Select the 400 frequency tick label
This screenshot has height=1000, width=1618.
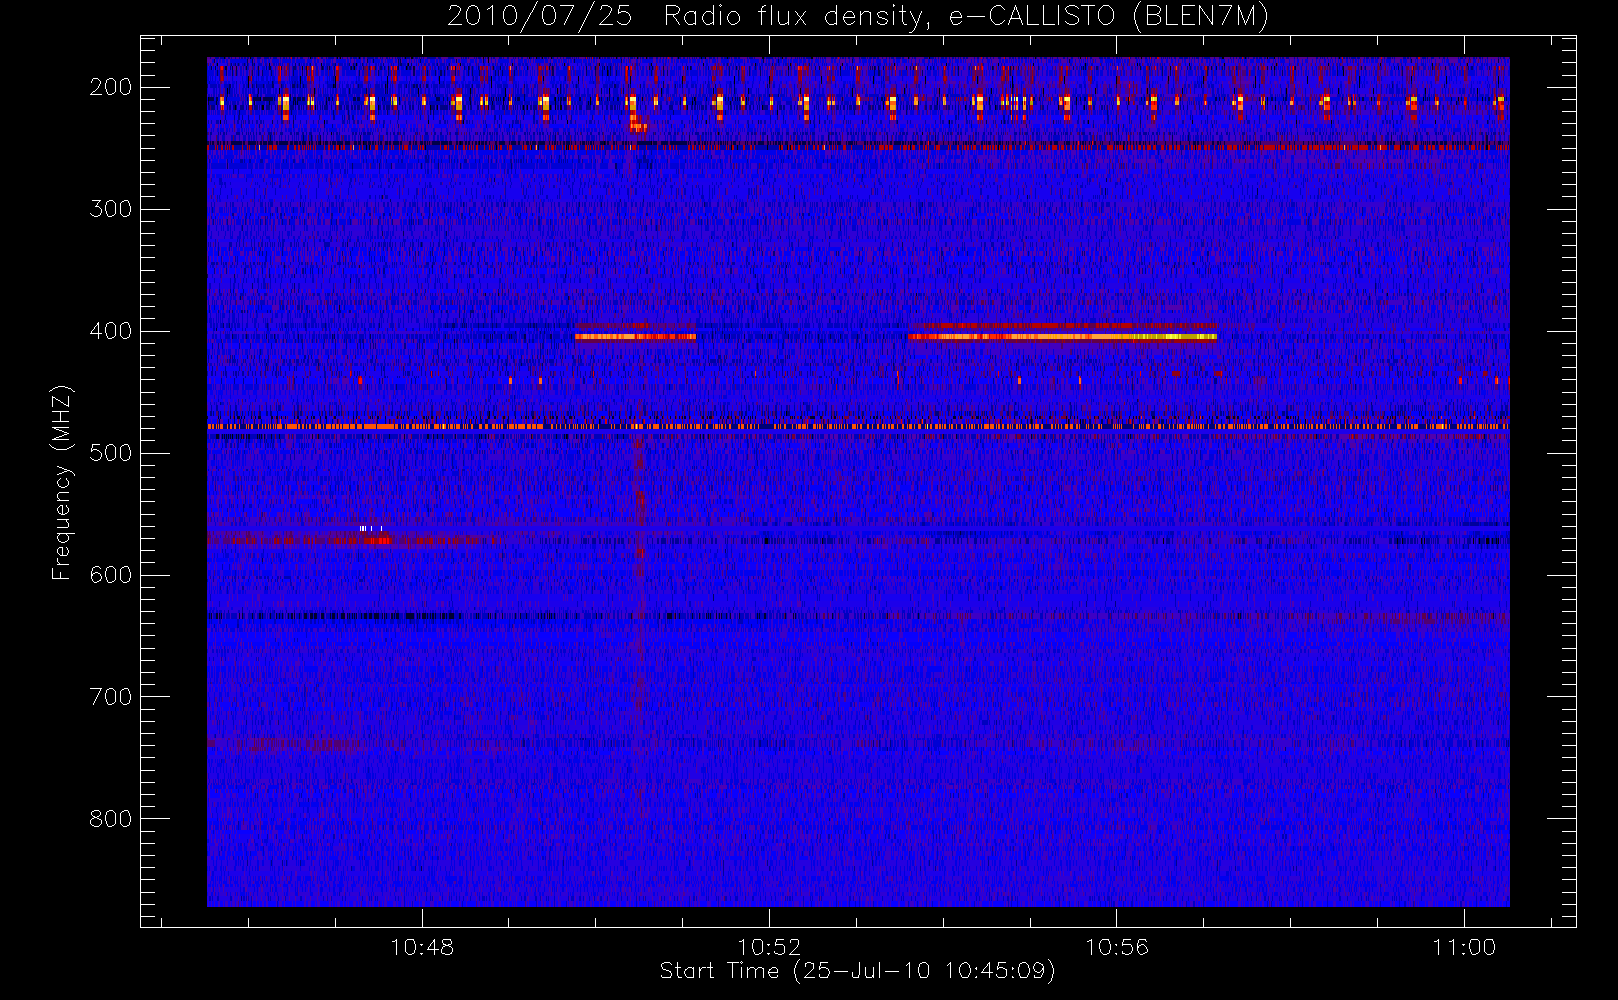tap(111, 331)
